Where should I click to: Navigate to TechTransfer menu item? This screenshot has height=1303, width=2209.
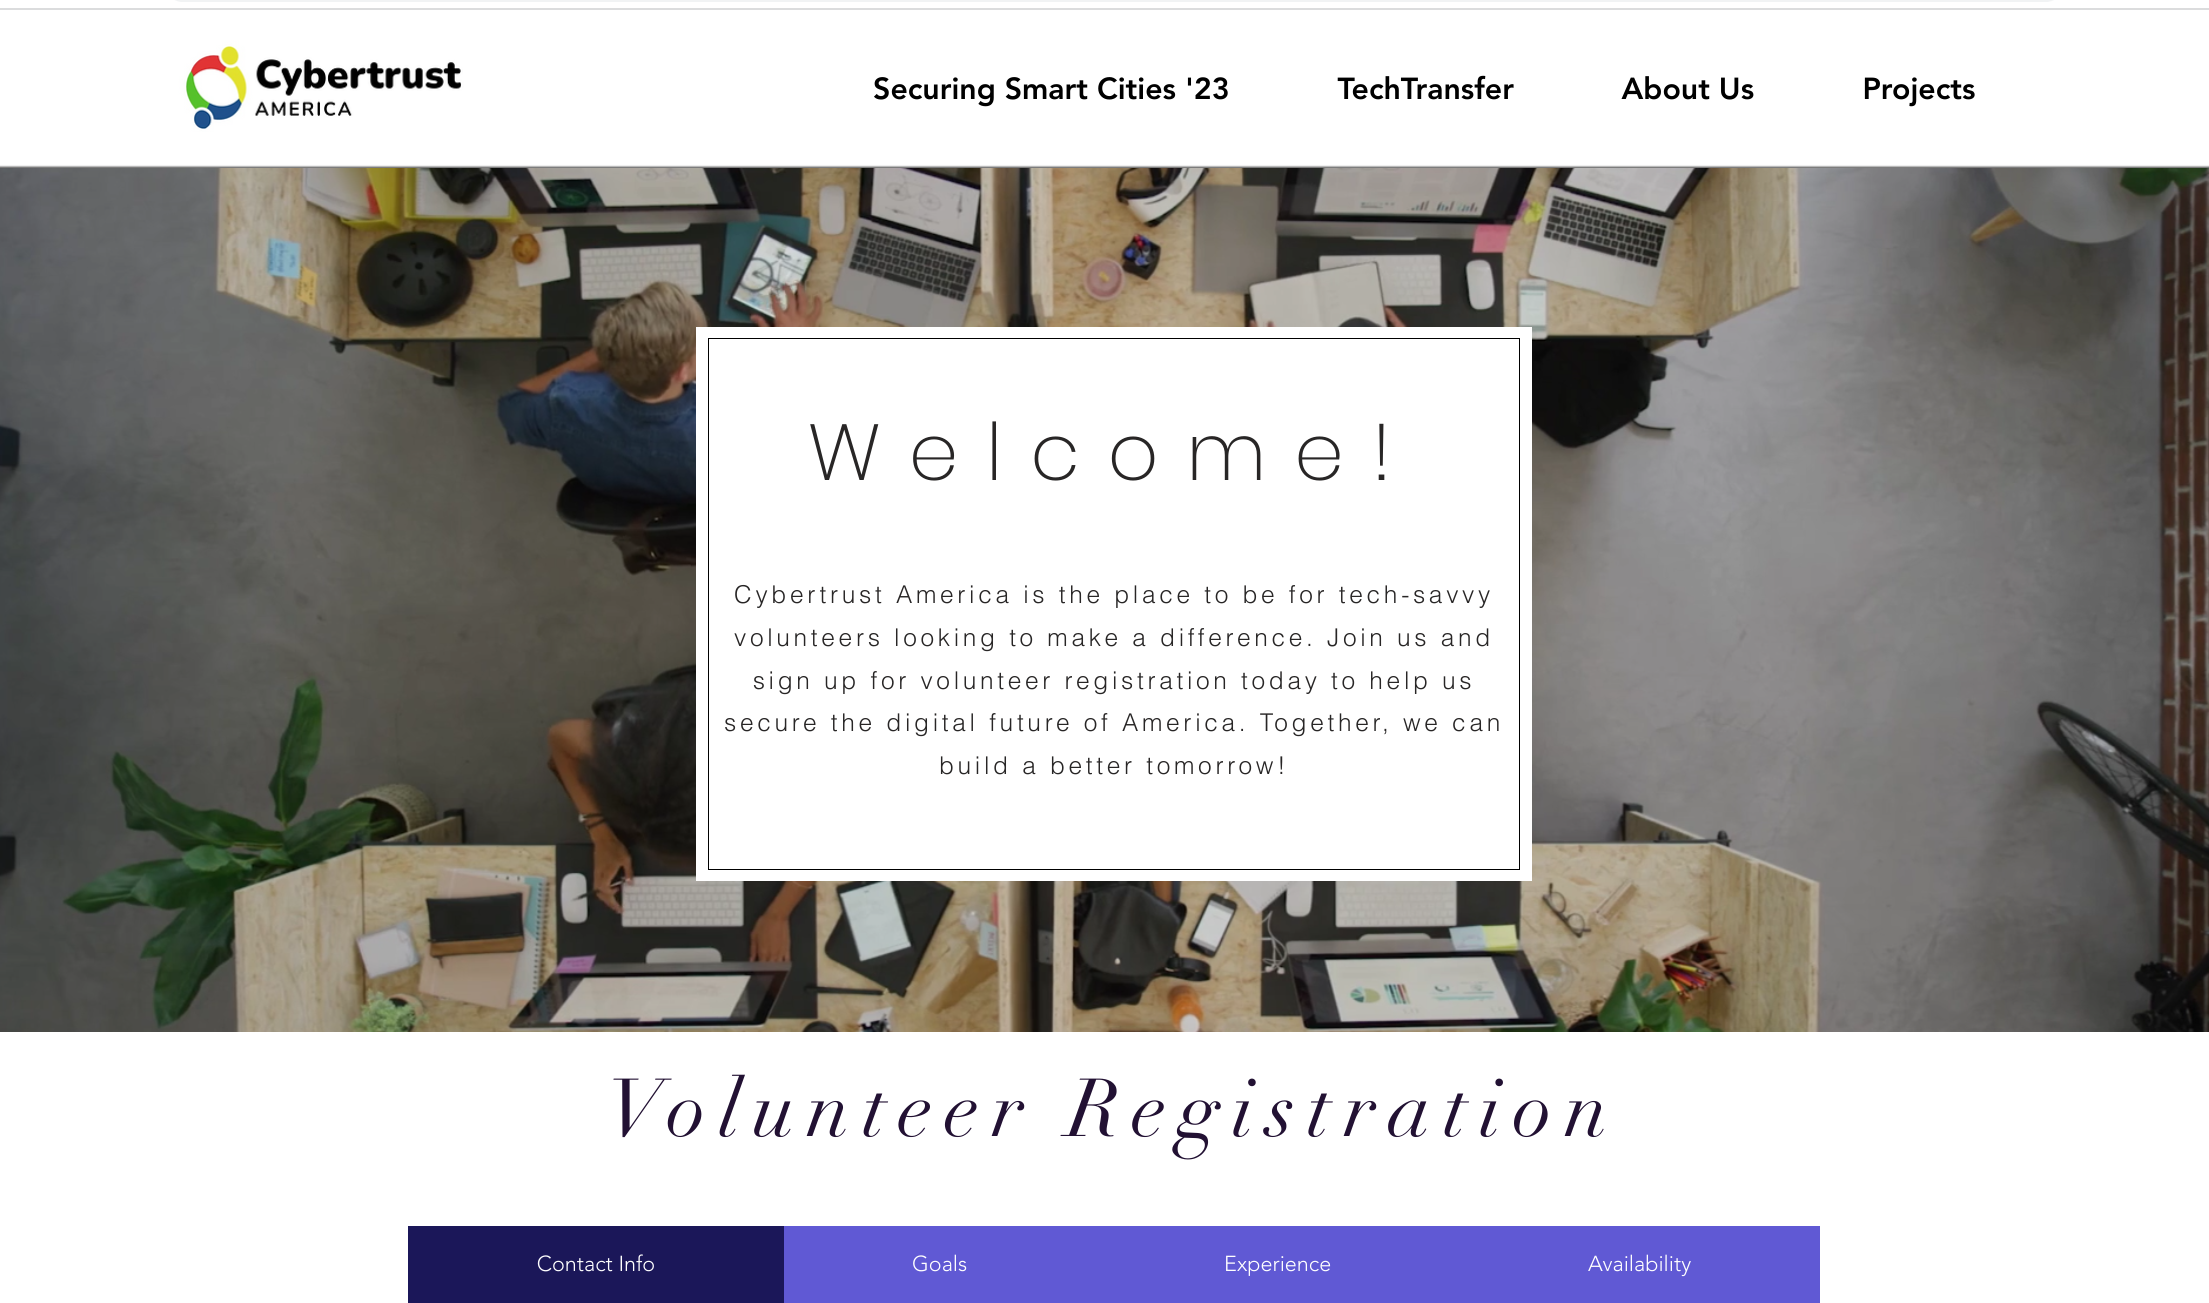1426,90
